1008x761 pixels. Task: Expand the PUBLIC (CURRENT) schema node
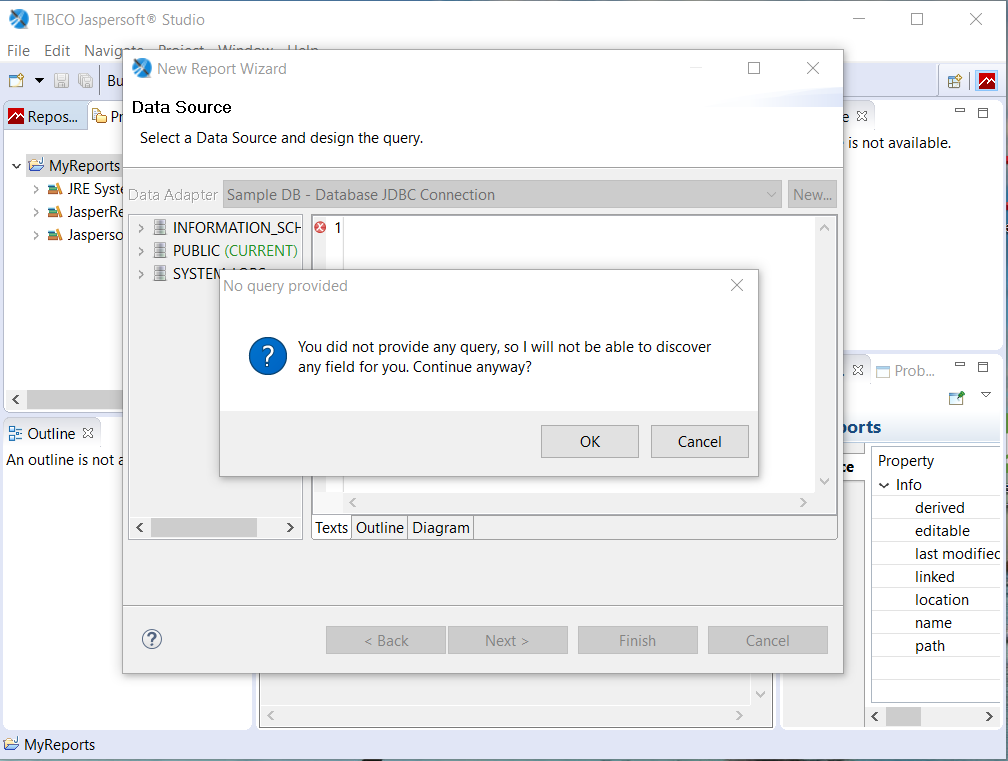point(141,251)
